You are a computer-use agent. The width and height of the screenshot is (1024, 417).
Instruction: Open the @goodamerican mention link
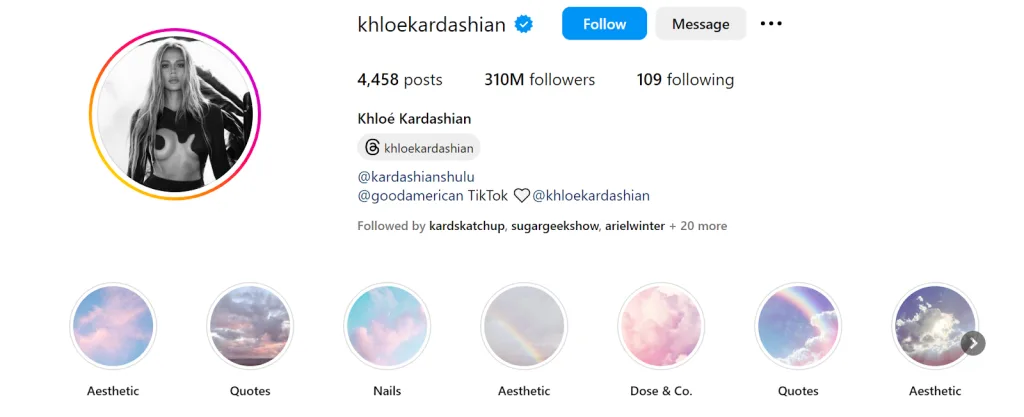point(410,195)
